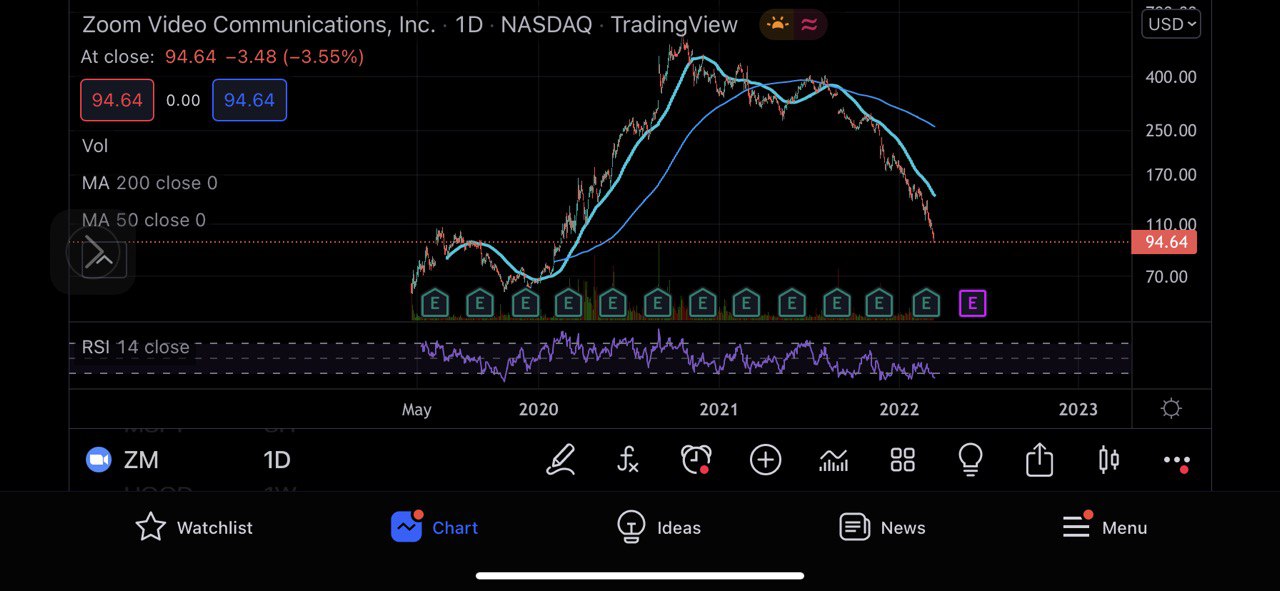The image size is (1280, 591).
Task: Open the drawing tools pen icon
Action: pos(561,460)
